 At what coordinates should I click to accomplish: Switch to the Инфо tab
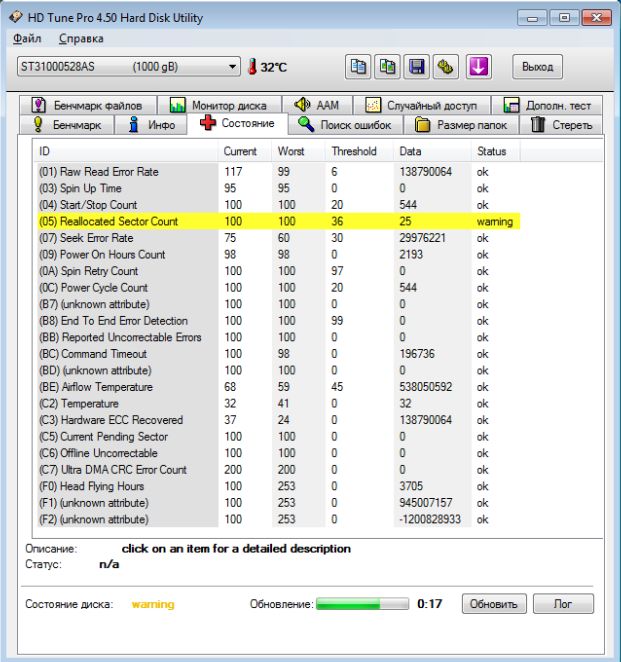click(153, 125)
